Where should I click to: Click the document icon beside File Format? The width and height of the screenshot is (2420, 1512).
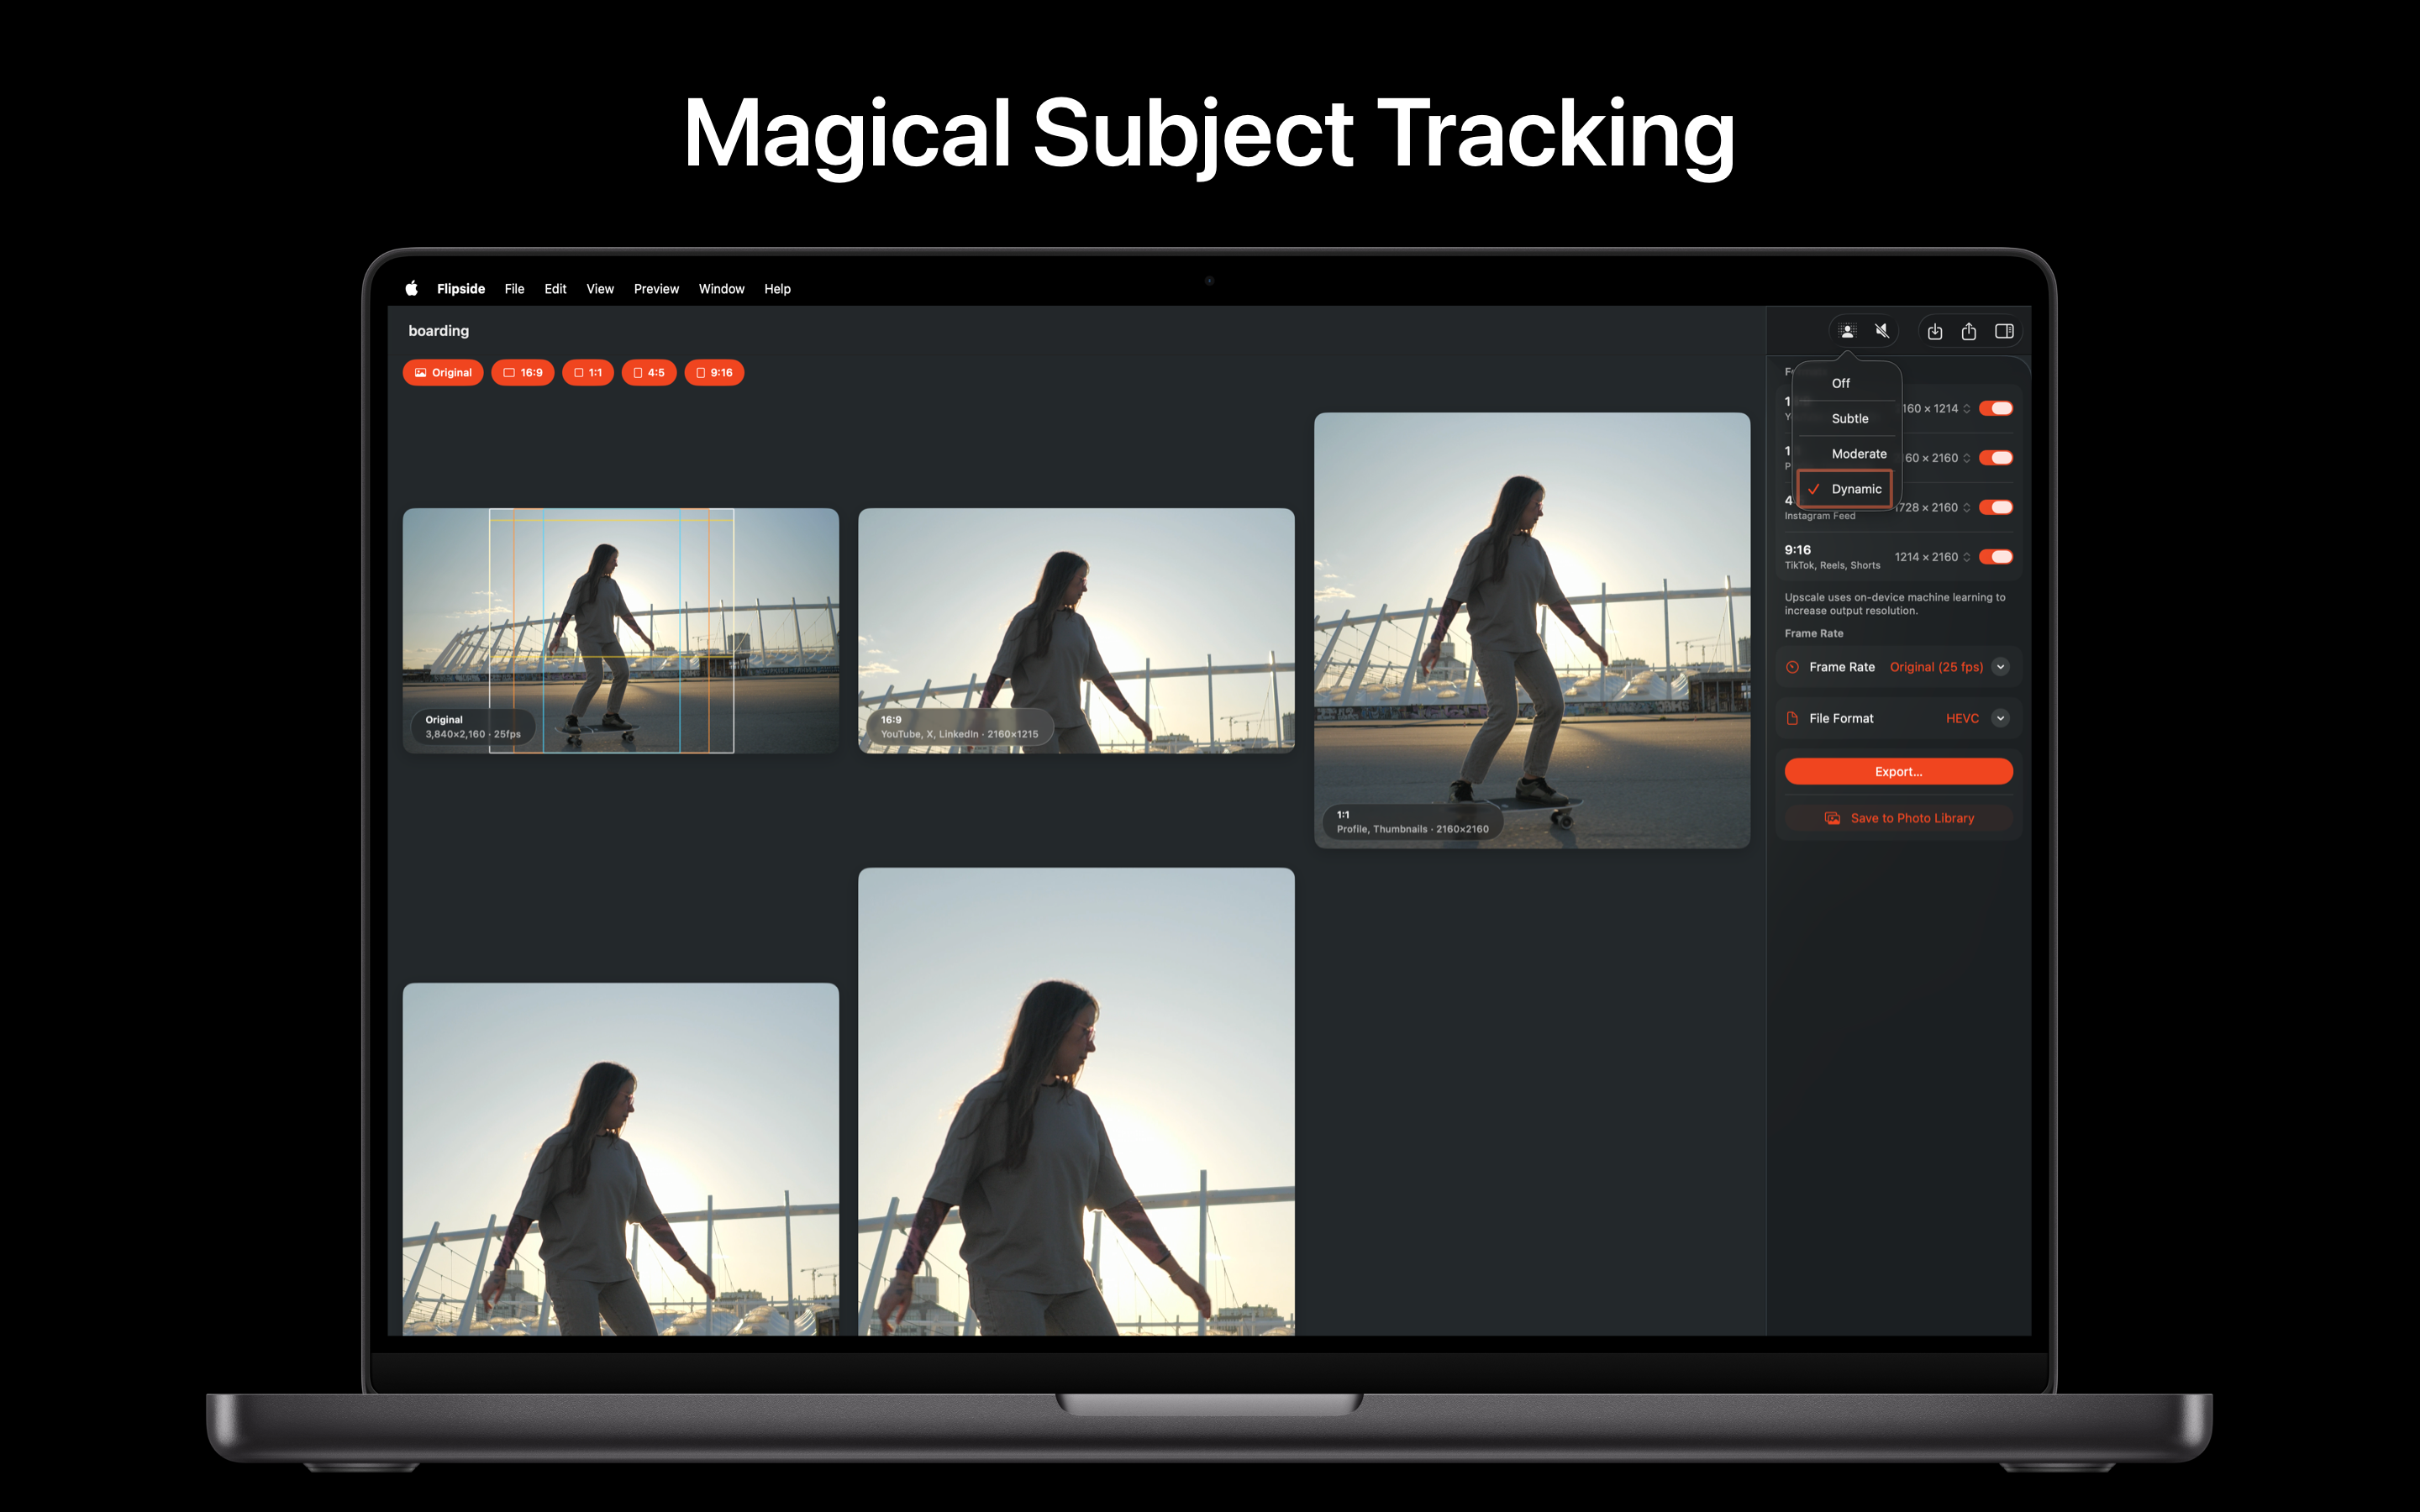click(x=1793, y=718)
